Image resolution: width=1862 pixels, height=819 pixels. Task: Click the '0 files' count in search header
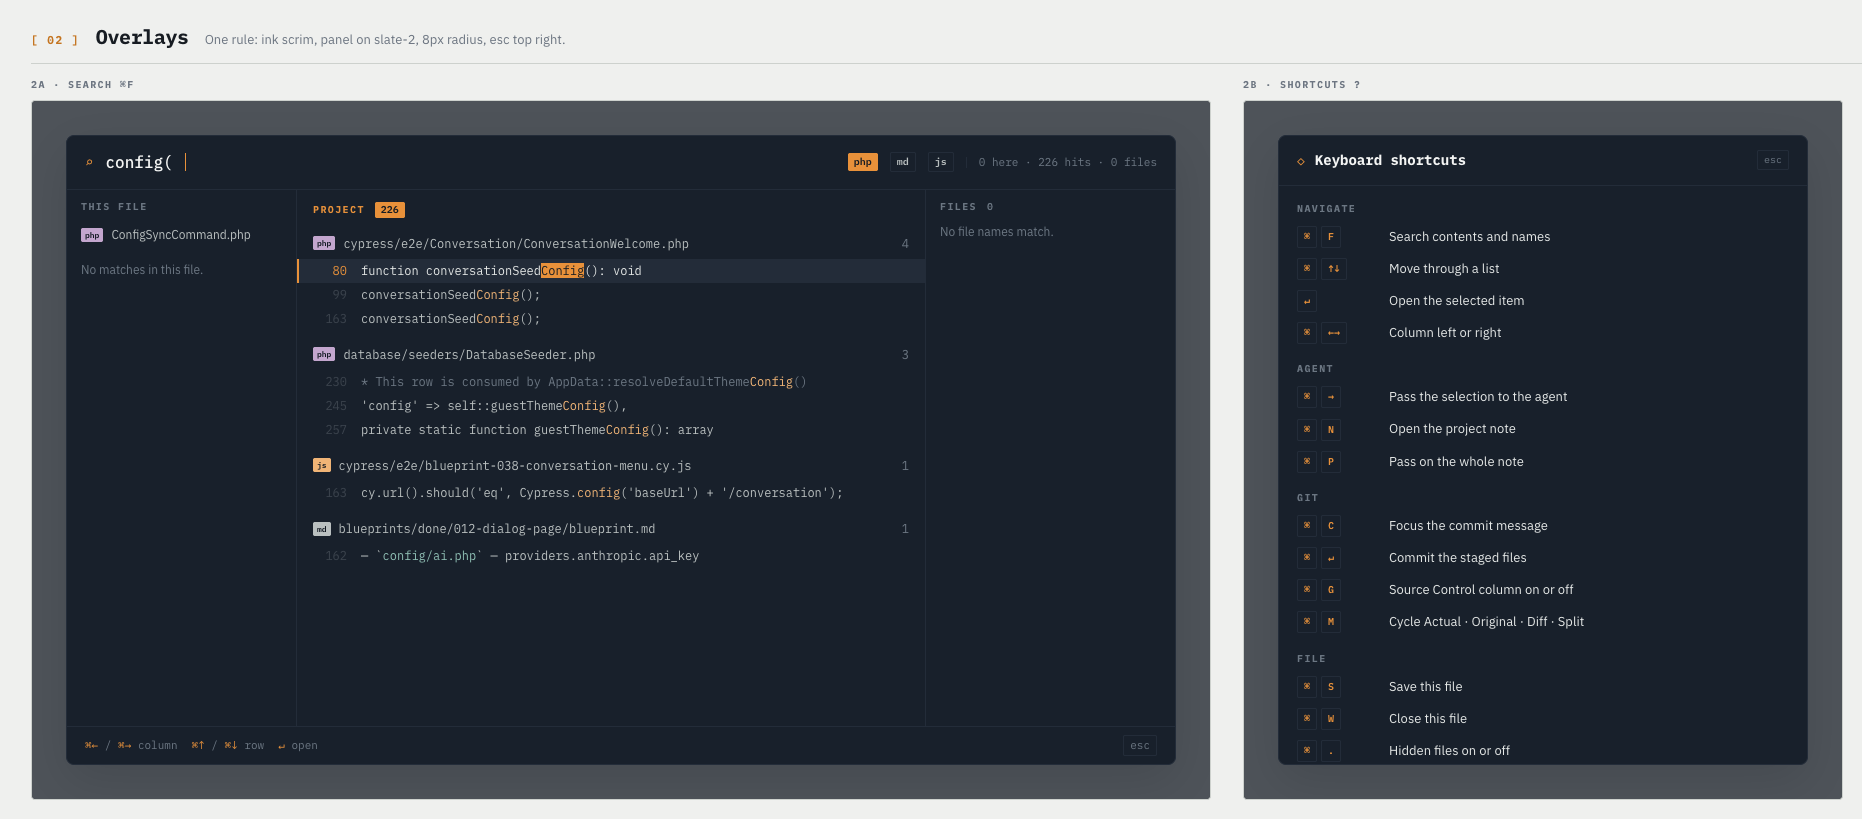click(1133, 162)
